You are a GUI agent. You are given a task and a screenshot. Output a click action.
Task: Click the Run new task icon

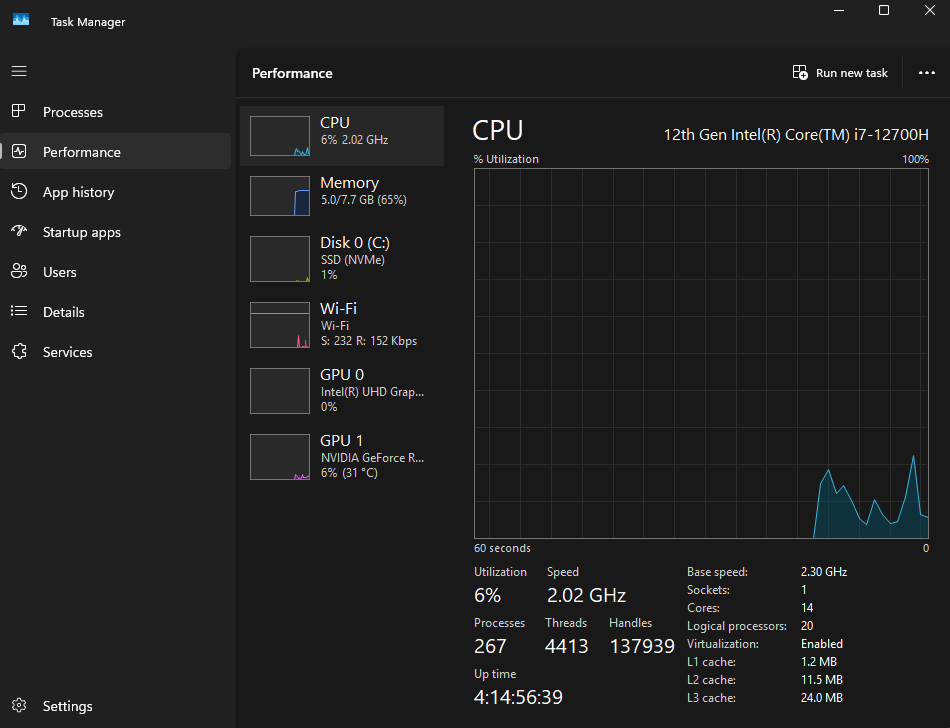click(x=800, y=73)
